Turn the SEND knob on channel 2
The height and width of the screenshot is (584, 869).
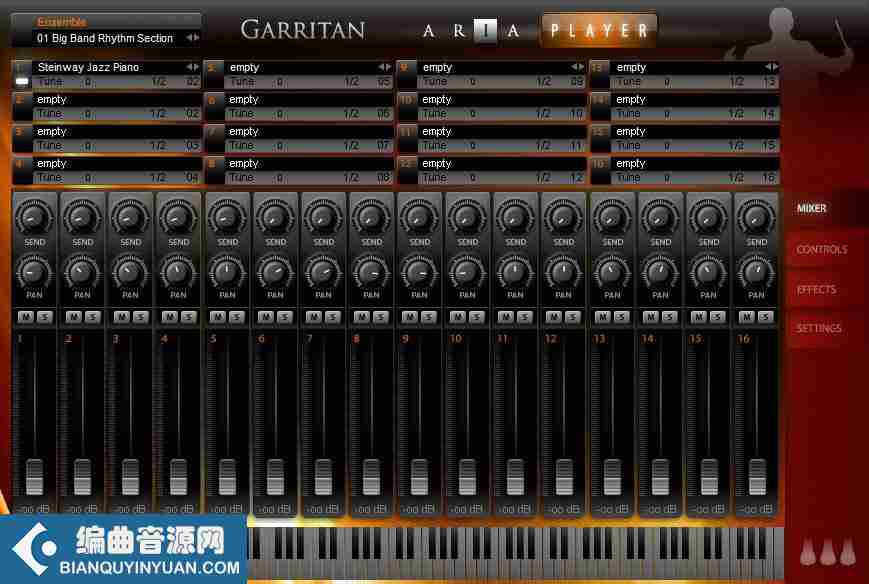tap(83, 218)
